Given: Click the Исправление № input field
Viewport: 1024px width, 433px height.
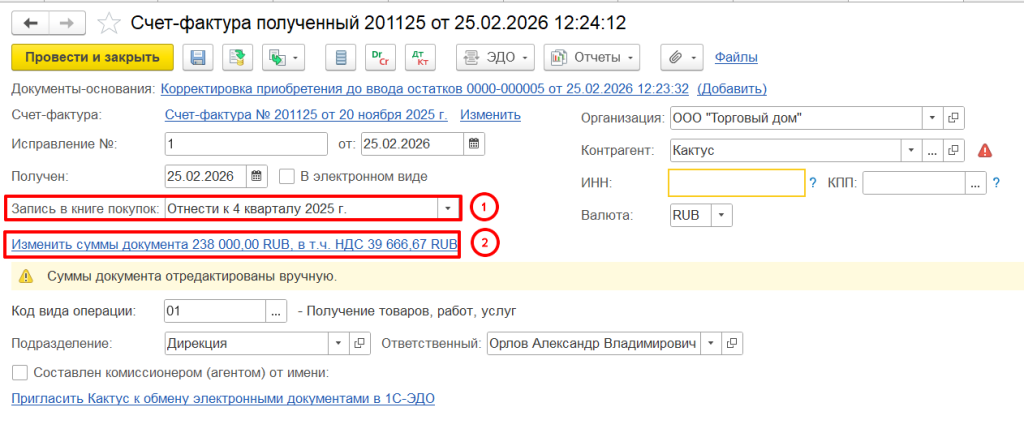Looking at the screenshot, I should 246,144.
